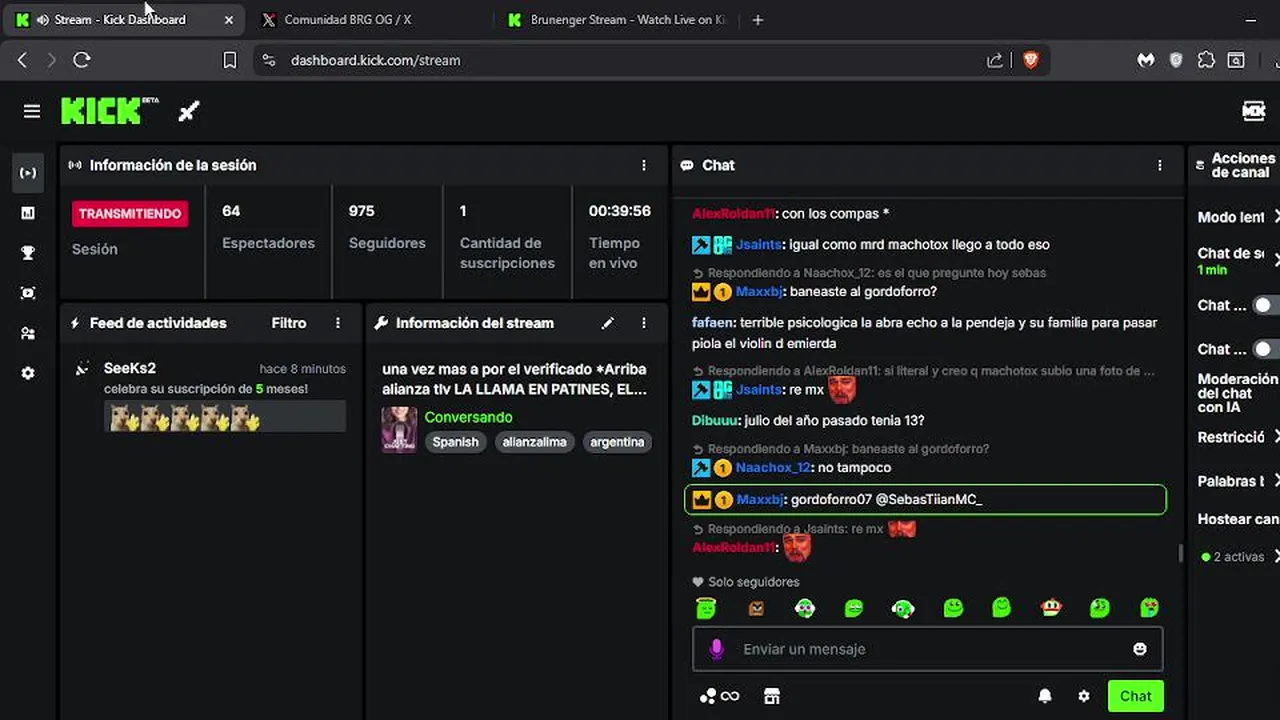
Task: Open the chat settings gear icon
Action: point(1084,696)
